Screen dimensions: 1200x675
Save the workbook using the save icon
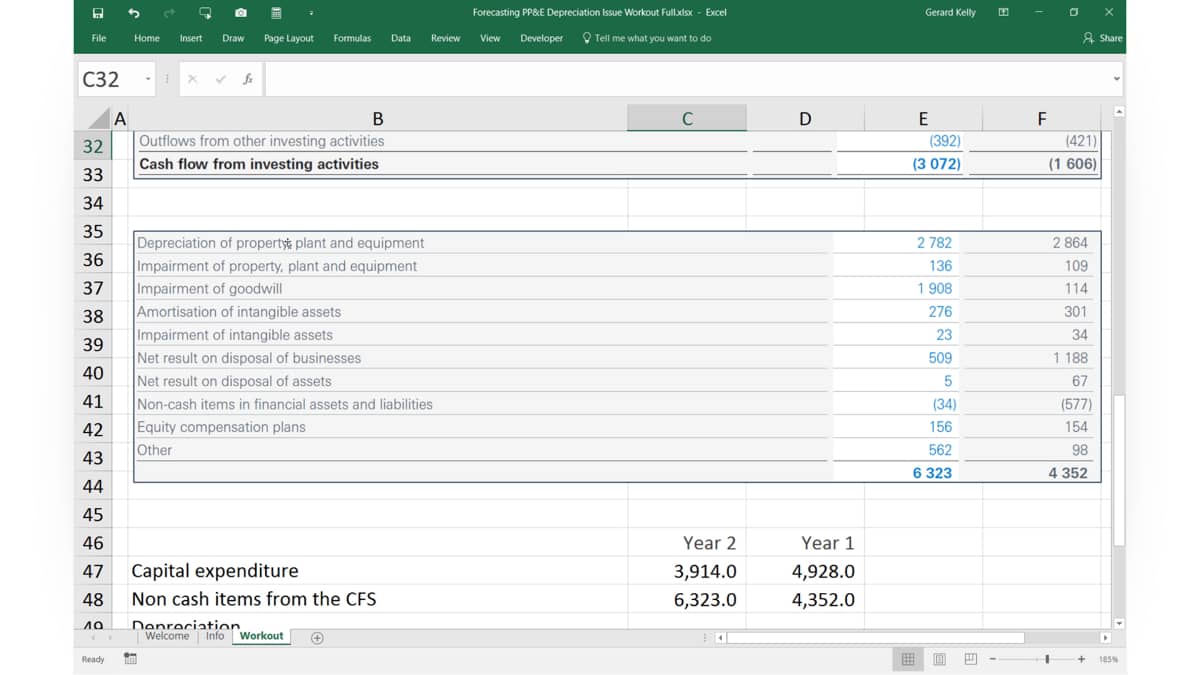coord(98,13)
